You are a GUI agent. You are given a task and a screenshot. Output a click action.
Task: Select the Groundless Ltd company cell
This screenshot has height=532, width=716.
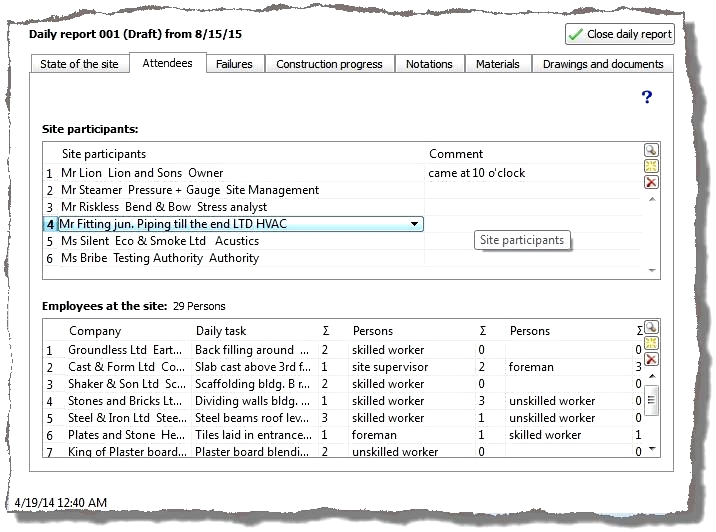[125, 350]
